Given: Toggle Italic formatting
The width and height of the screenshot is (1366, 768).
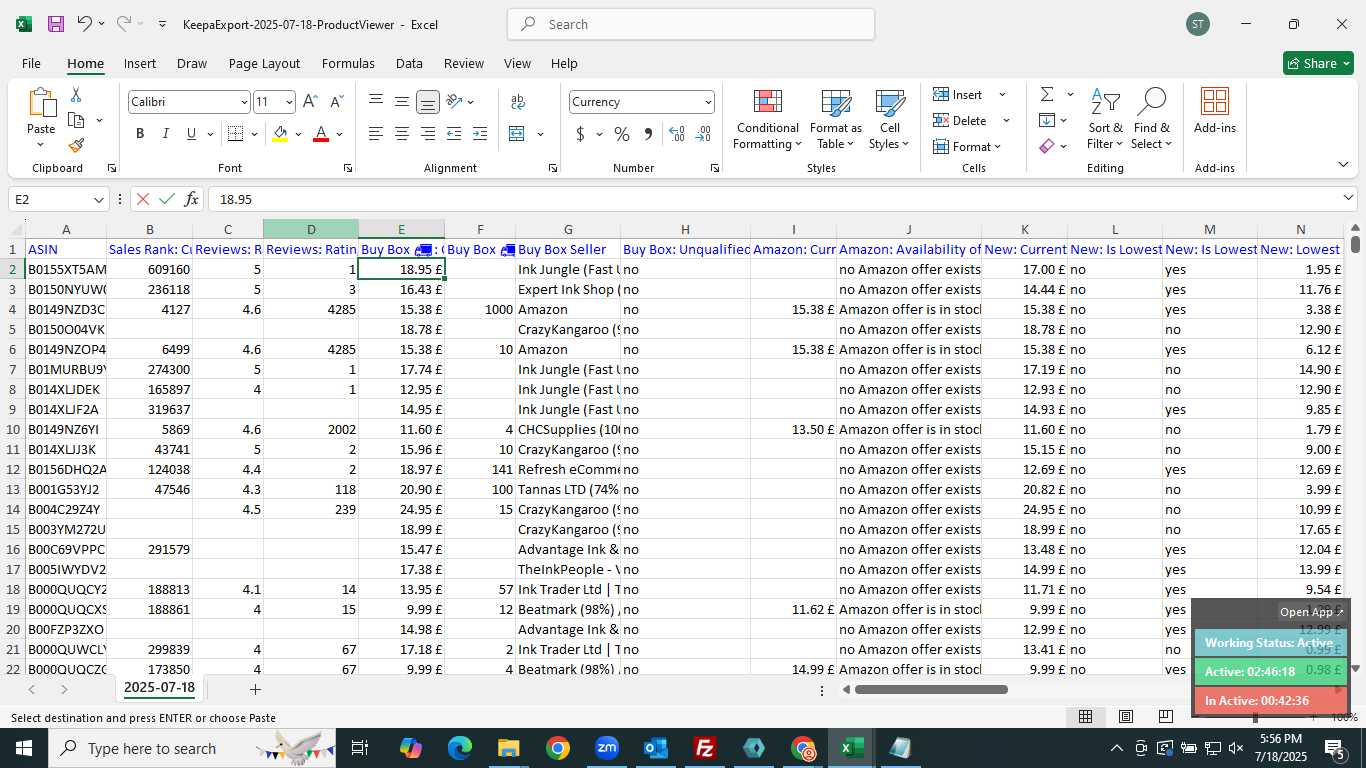Looking at the screenshot, I should pos(165,134).
